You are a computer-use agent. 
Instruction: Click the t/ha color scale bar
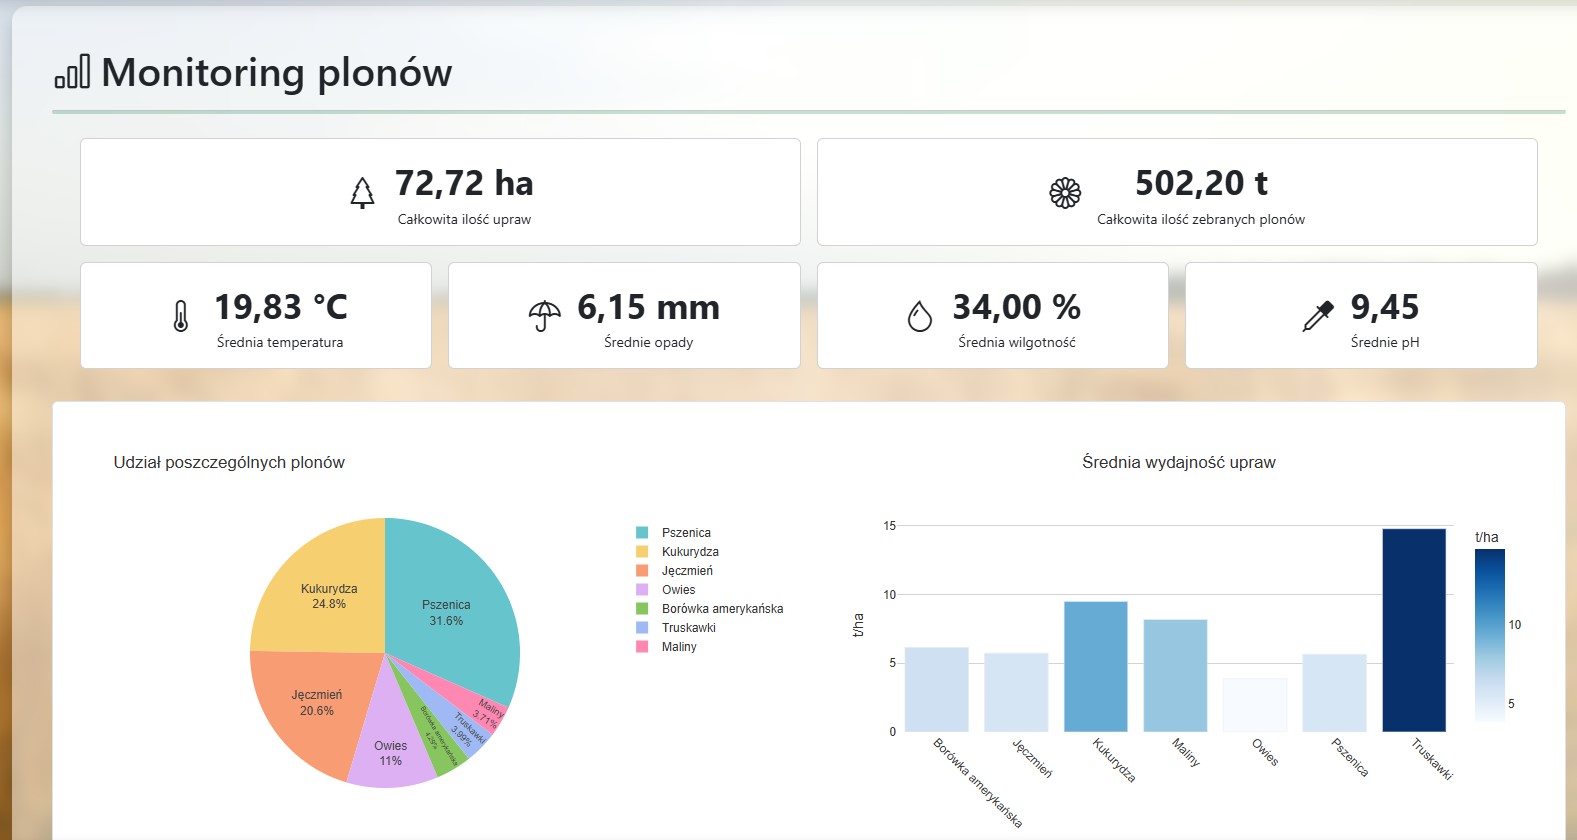[x=1489, y=634]
